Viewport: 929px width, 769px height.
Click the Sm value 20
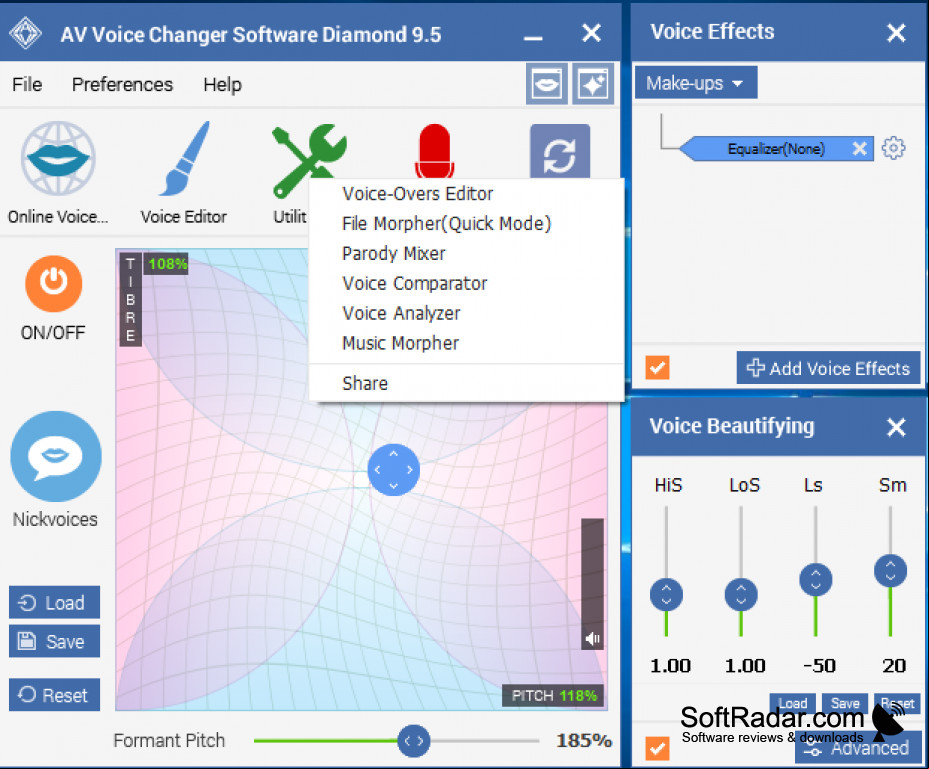click(x=893, y=666)
